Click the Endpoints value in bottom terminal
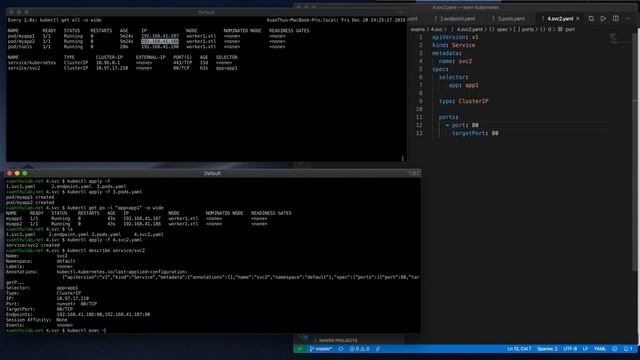Screen dimensions: 640x360 point(103,314)
